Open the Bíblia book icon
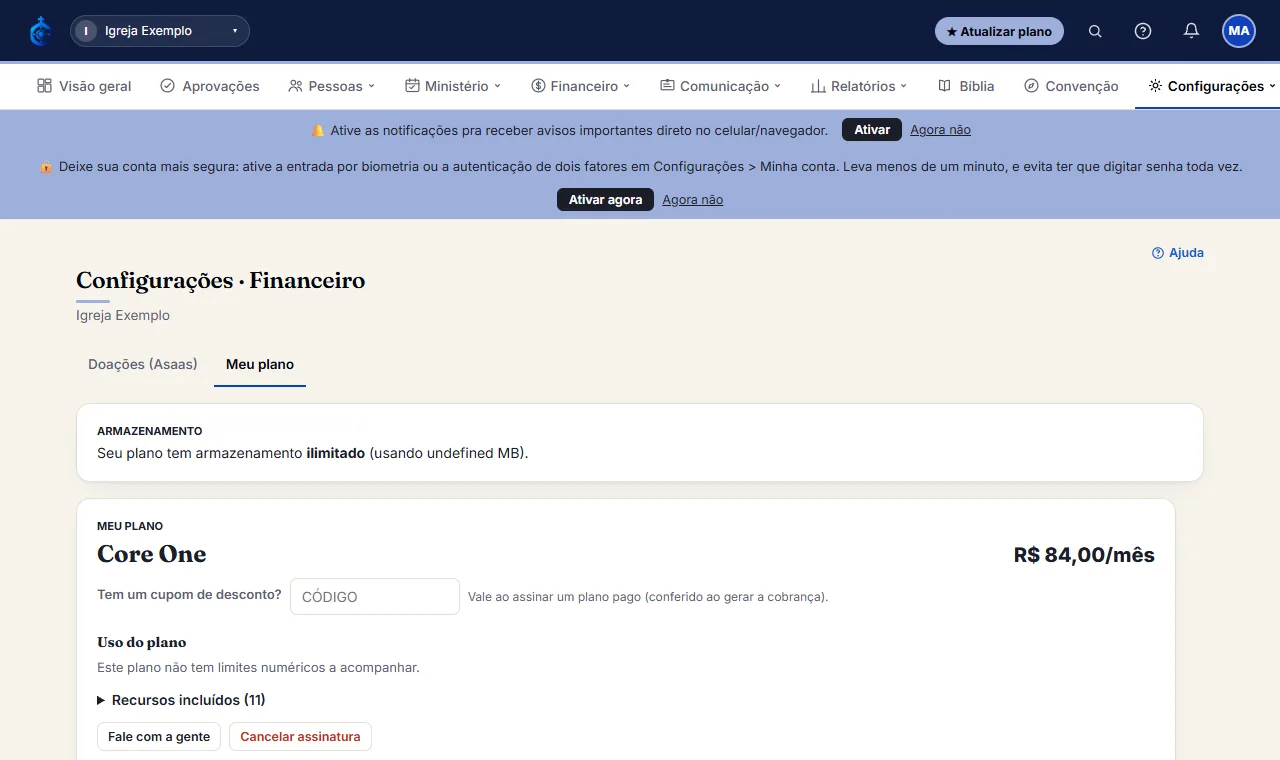The image size is (1280, 760). 944,86
